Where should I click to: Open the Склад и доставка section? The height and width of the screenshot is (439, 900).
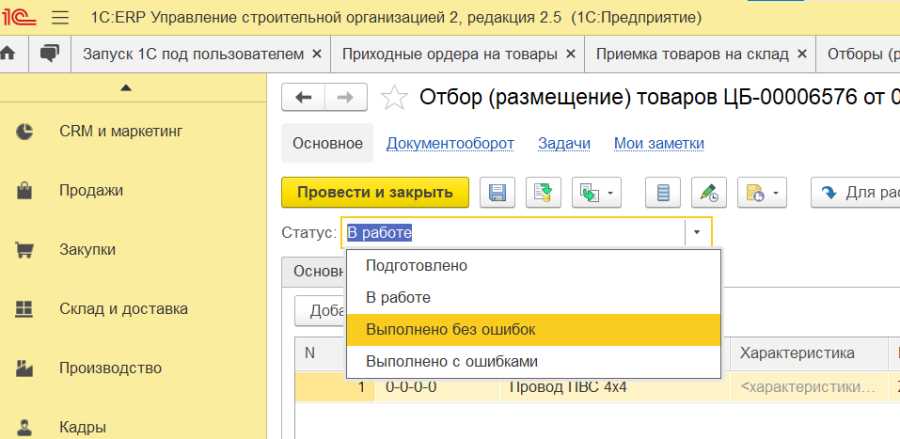122,308
